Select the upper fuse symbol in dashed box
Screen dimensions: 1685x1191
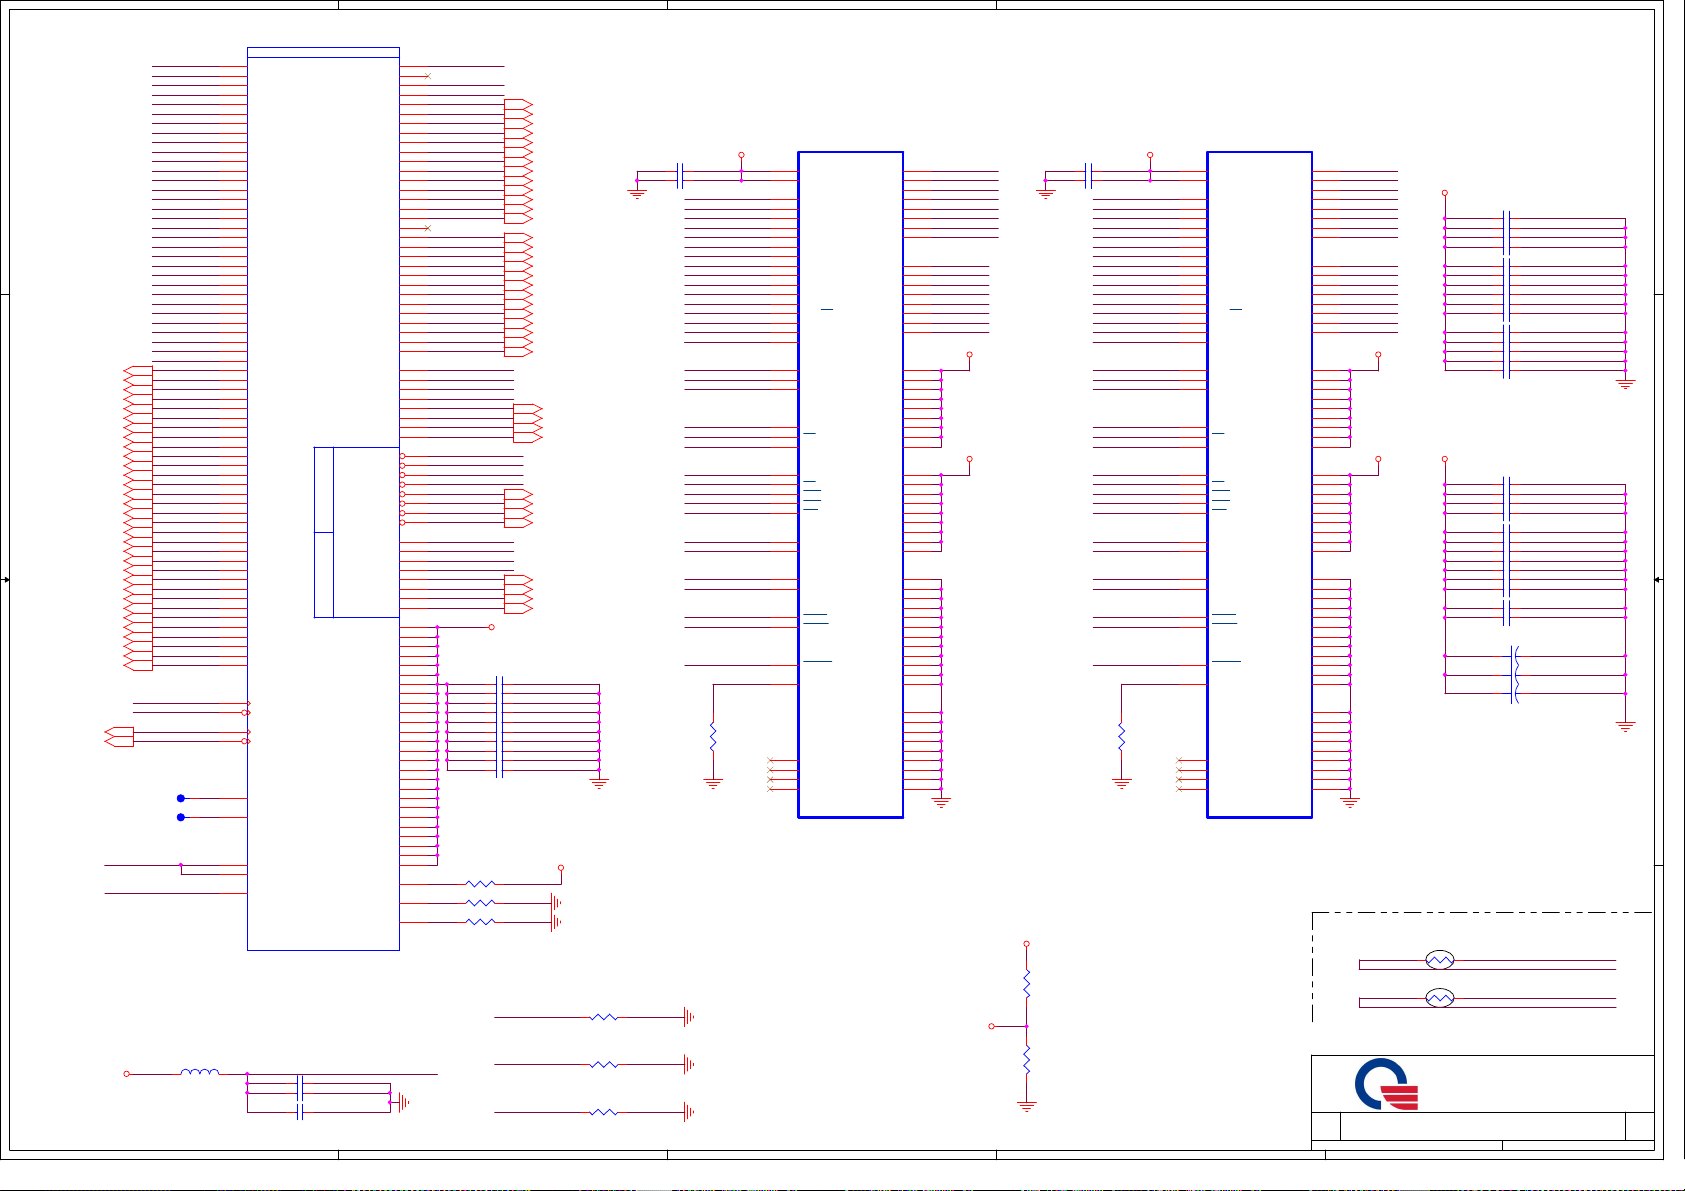[1439, 960]
